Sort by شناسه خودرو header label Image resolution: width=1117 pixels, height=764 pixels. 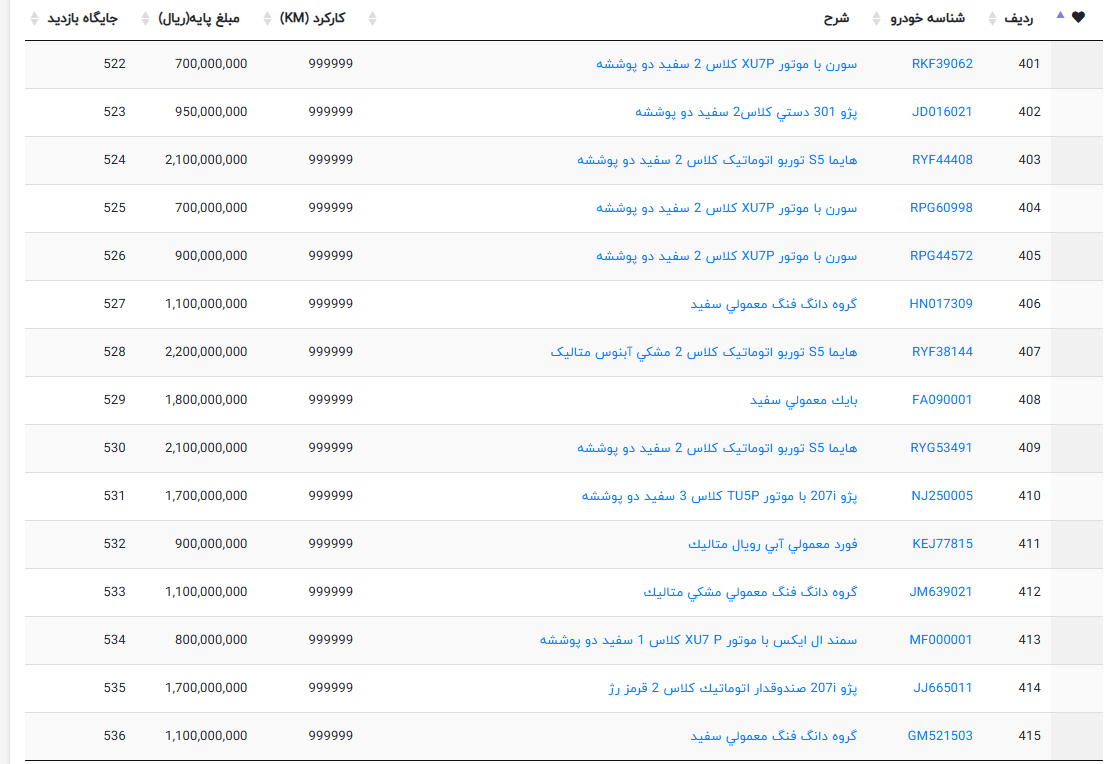click(x=928, y=19)
